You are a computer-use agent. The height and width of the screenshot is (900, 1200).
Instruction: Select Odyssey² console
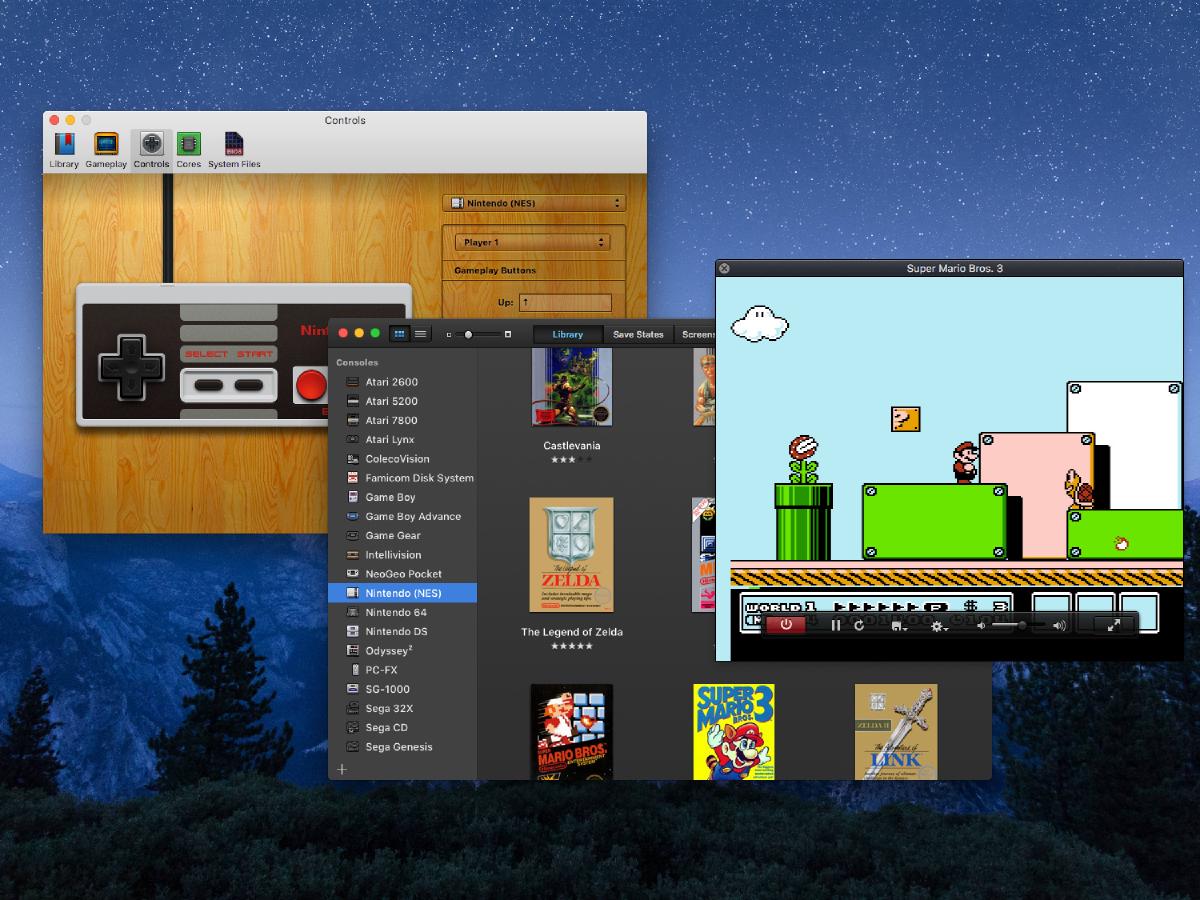[x=403, y=651]
